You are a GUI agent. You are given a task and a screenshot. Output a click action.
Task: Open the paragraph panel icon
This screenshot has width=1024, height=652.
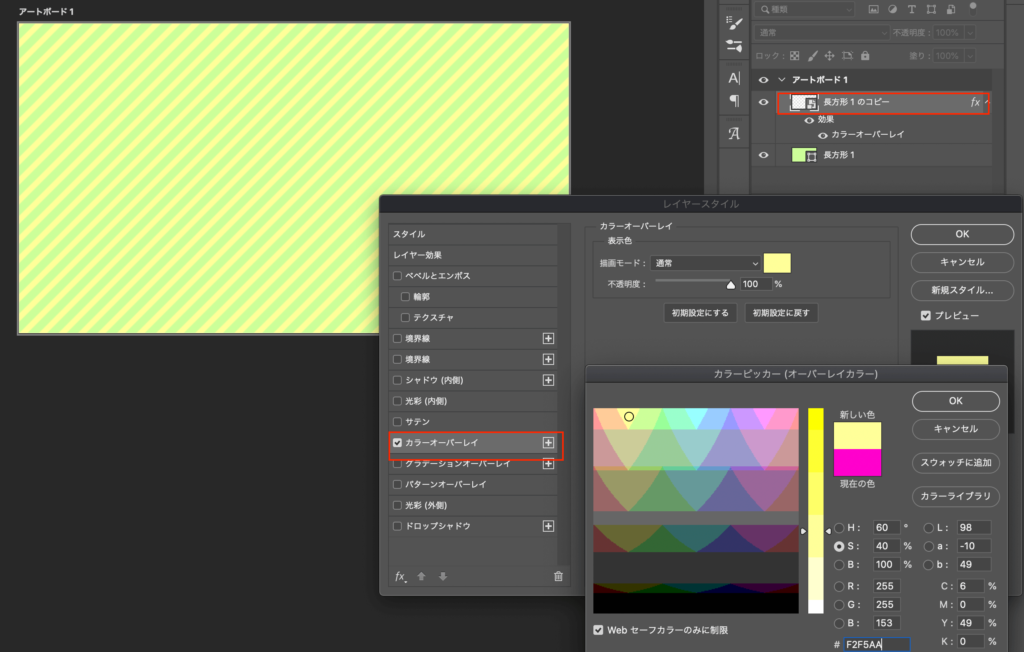734,100
